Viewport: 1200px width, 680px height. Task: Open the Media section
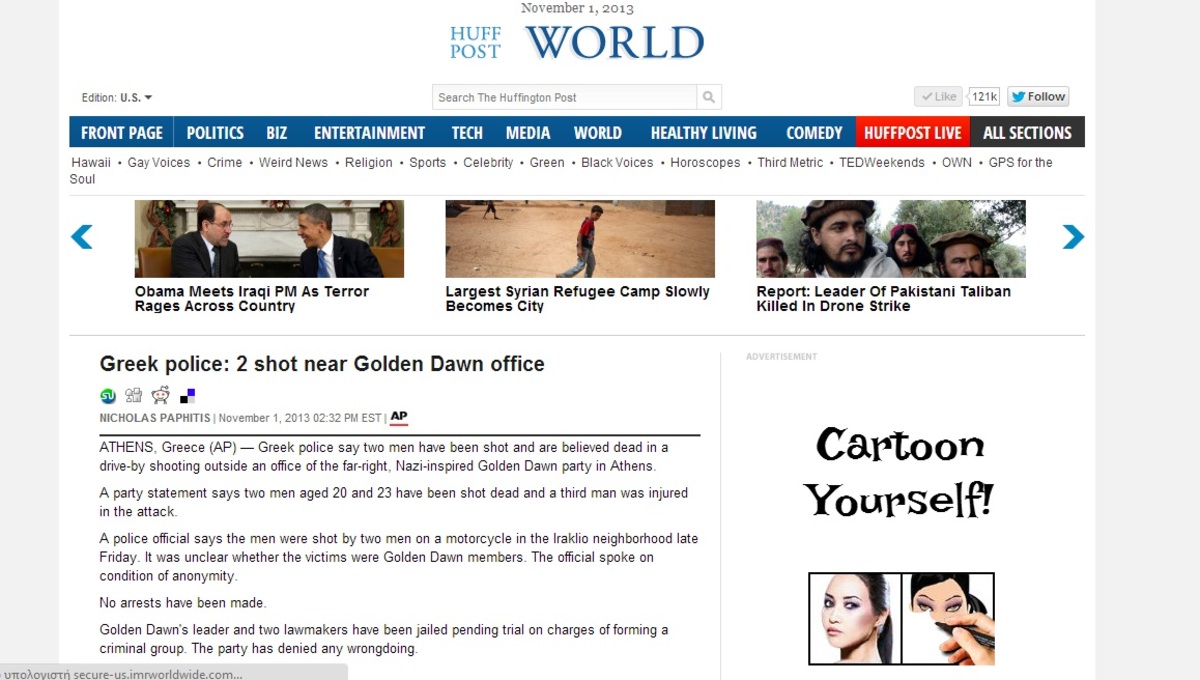click(x=528, y=132)
